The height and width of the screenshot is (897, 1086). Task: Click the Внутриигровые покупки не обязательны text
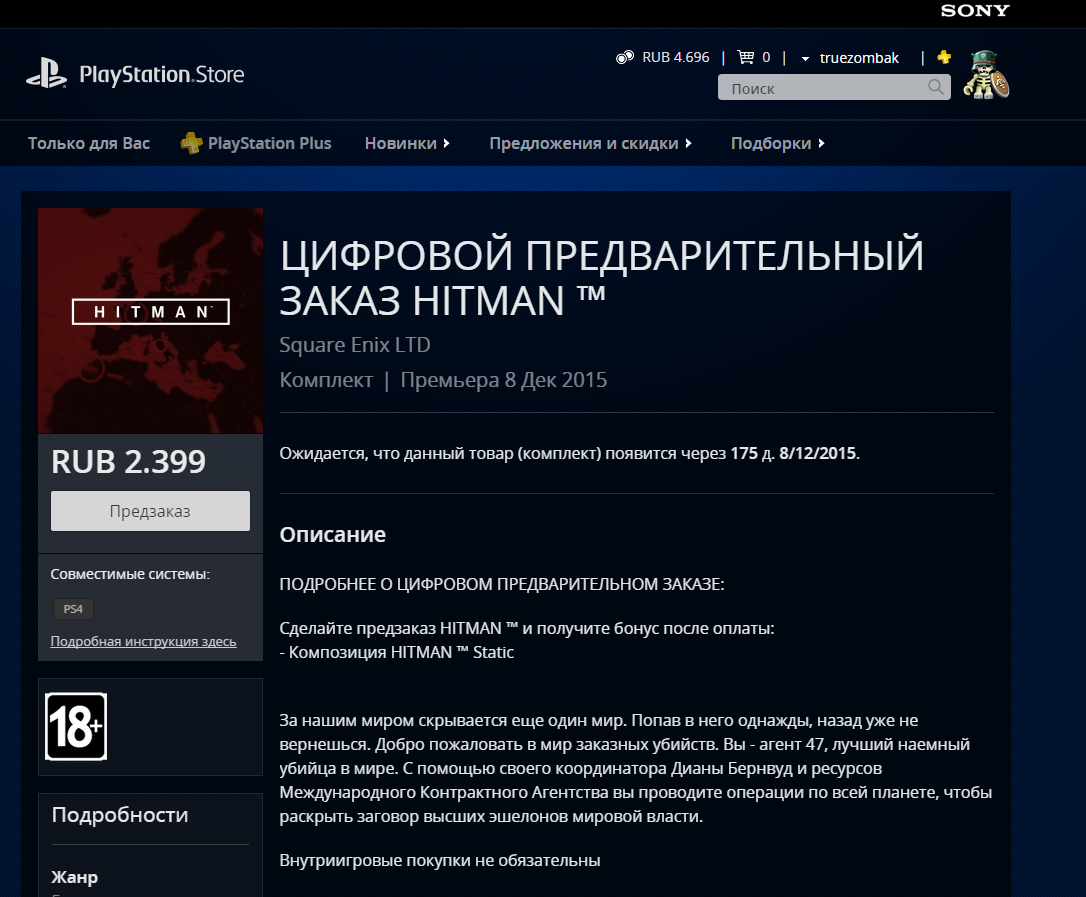(x=440, y=860)
